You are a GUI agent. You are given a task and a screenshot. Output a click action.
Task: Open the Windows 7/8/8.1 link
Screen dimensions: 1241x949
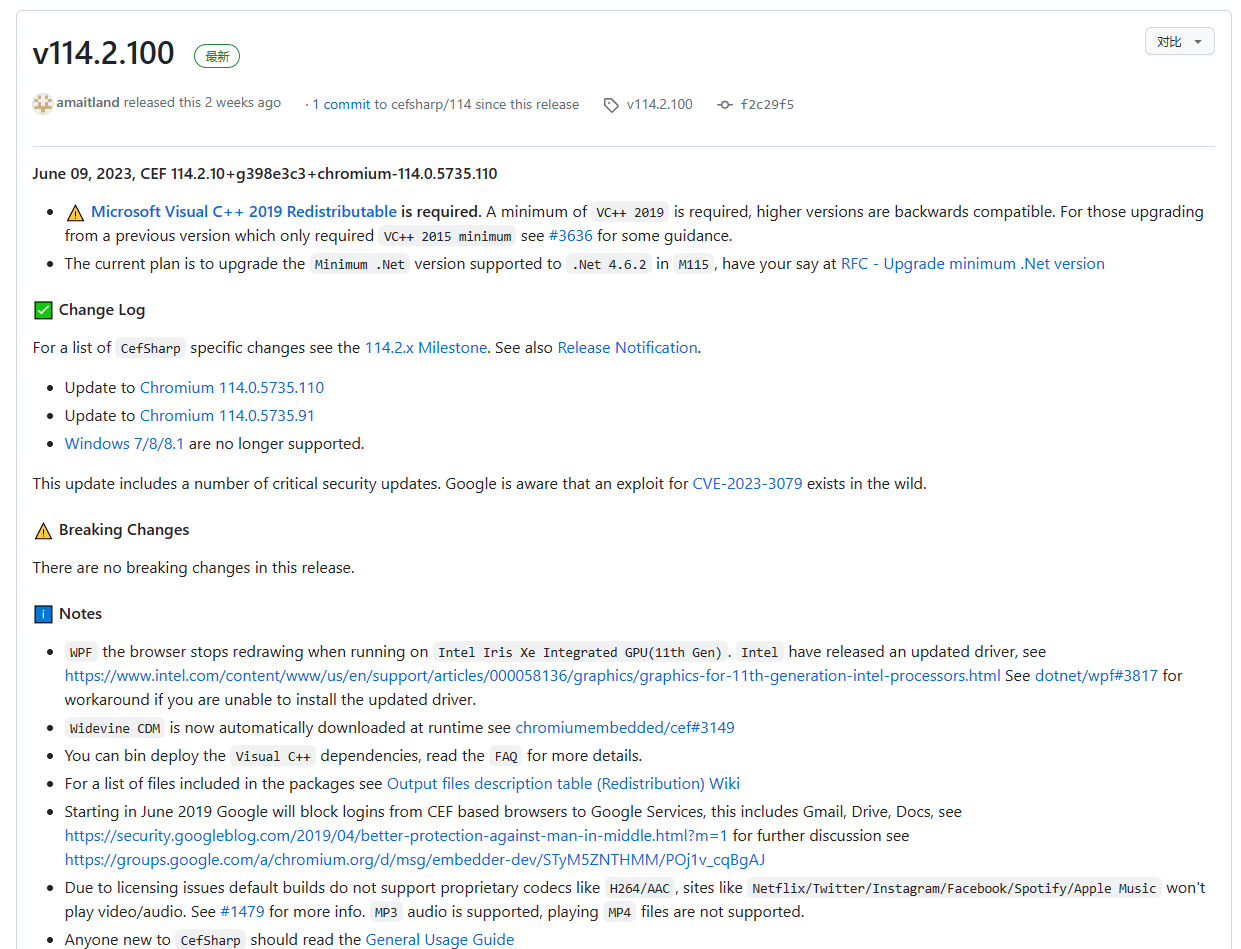[124, 444]
